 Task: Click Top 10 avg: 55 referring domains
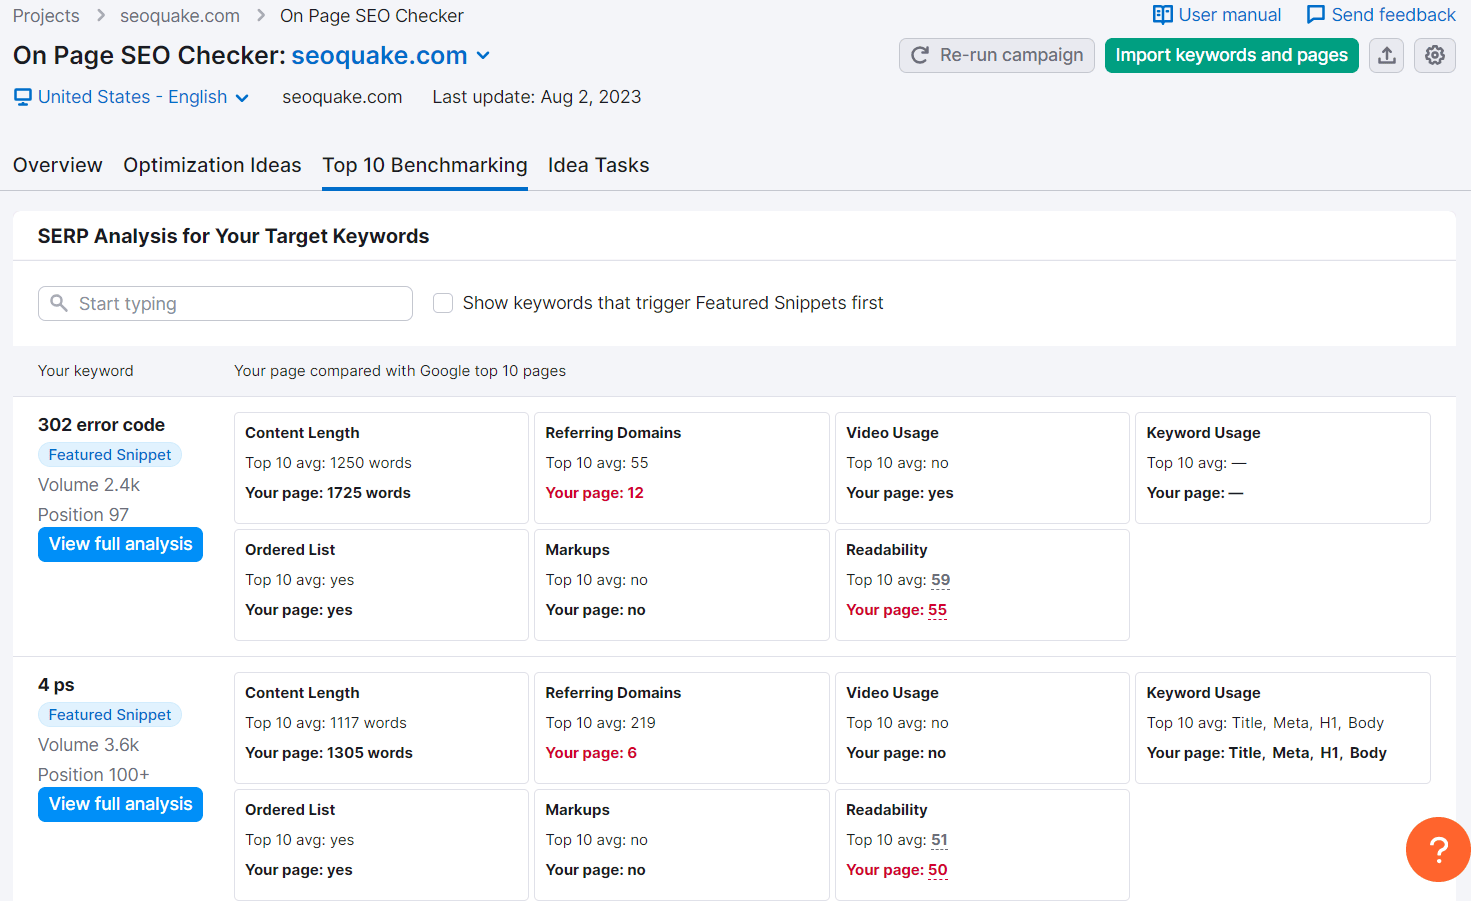(597, 463)
